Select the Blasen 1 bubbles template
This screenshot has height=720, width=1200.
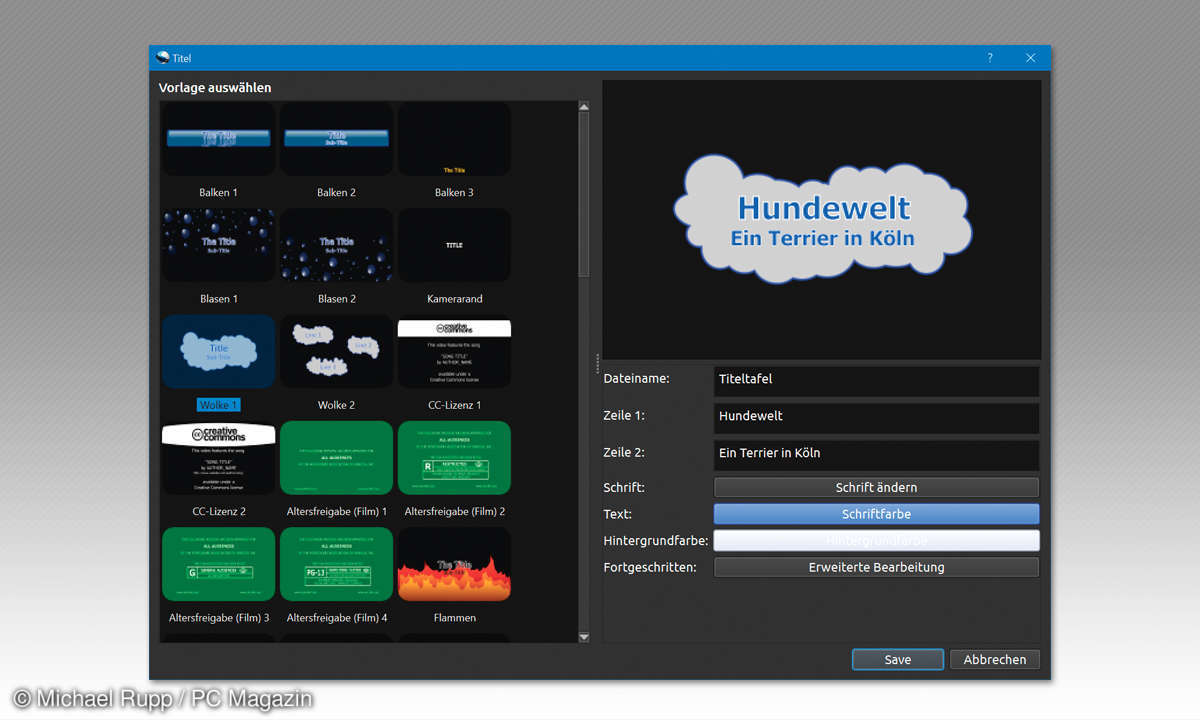pos(218,245)
